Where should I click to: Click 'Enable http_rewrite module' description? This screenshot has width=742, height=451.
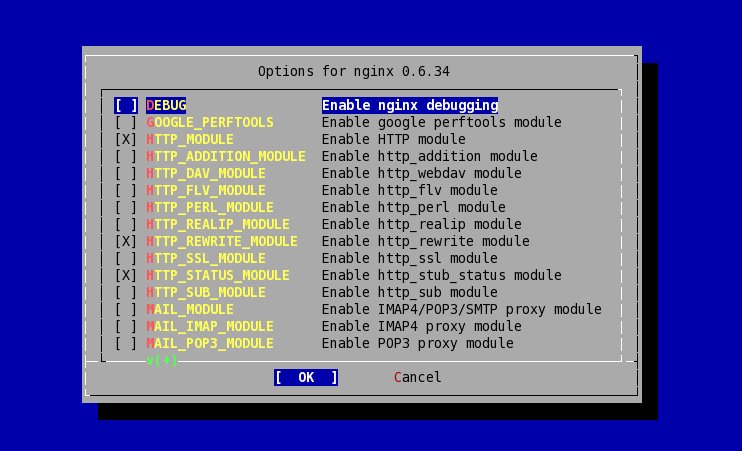[426, 241]
